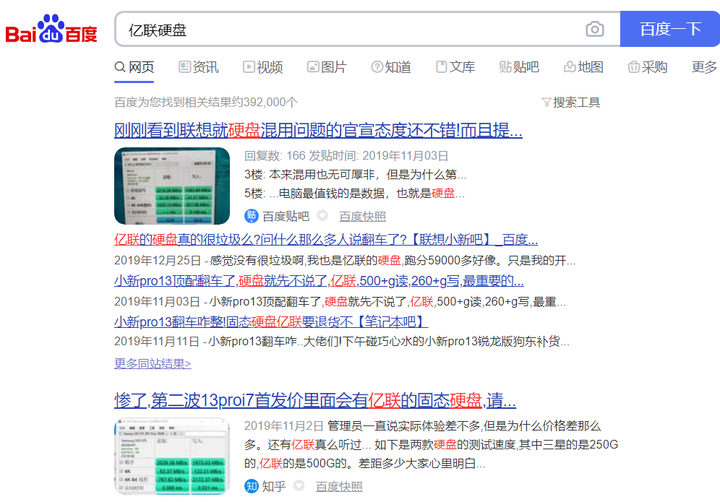Click text 回复数: 166 发贴时间
Viewport: 720px width, 502px height.
[346, 156]
